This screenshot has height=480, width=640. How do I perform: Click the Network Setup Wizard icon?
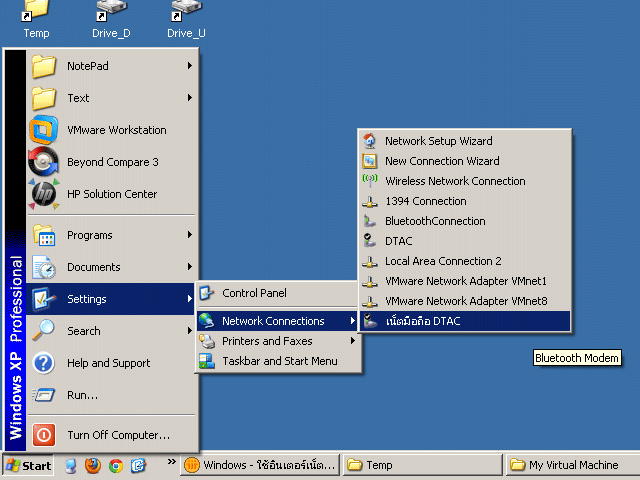370,141
